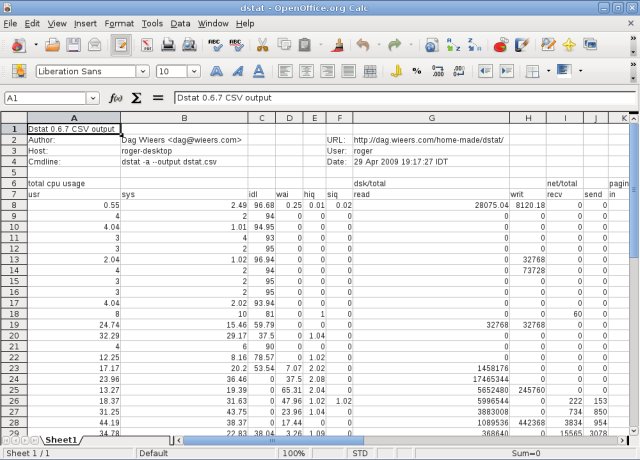Image resolution: width=640 pixels, height=460 pixels.
Task: Open the Edit menu
Action: click(x=32, y=24)
